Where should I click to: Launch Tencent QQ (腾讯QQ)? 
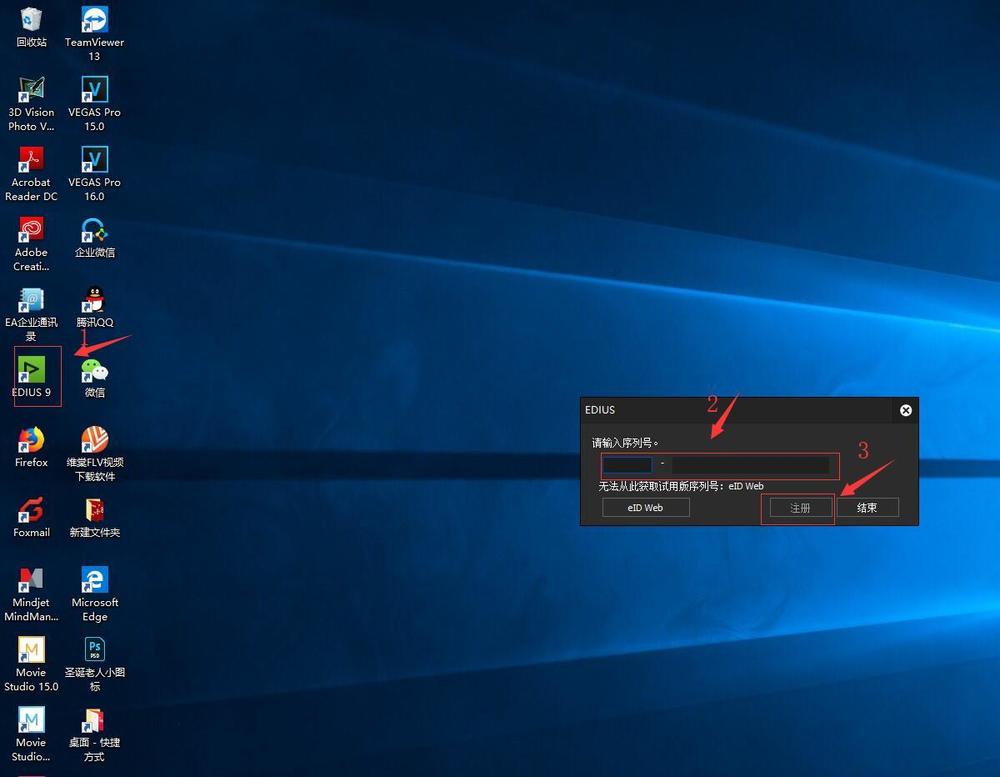tap(94, 300)
